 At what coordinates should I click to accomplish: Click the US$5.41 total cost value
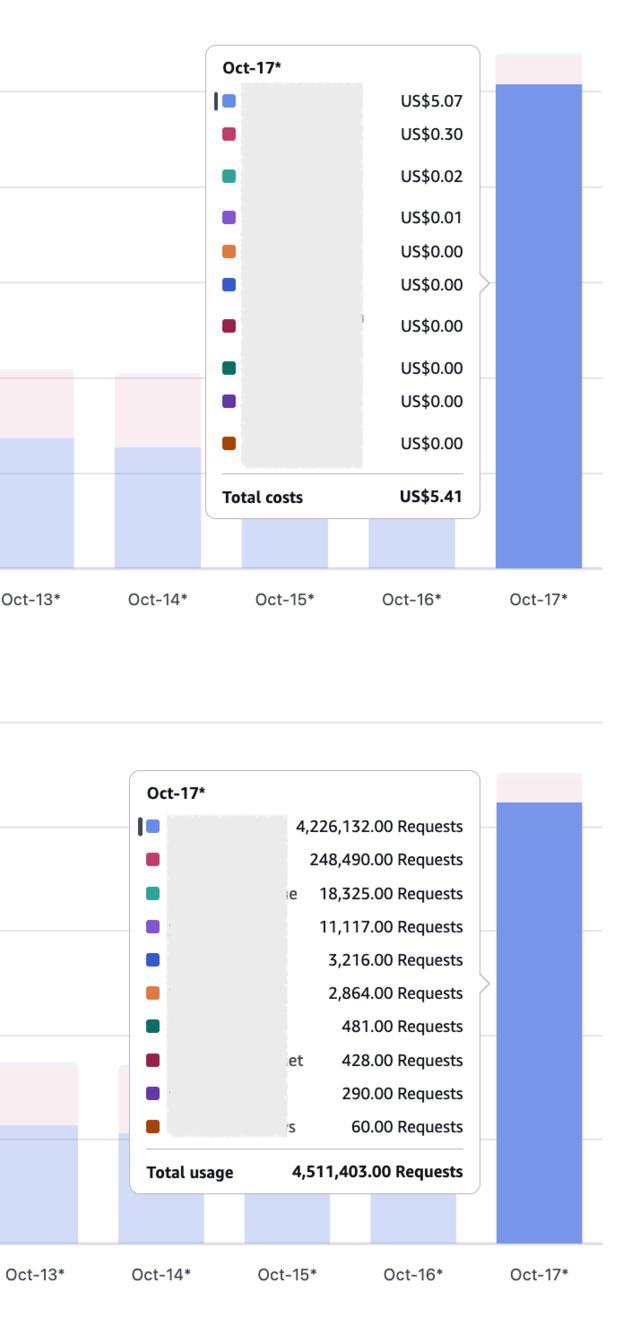point(431,496)
